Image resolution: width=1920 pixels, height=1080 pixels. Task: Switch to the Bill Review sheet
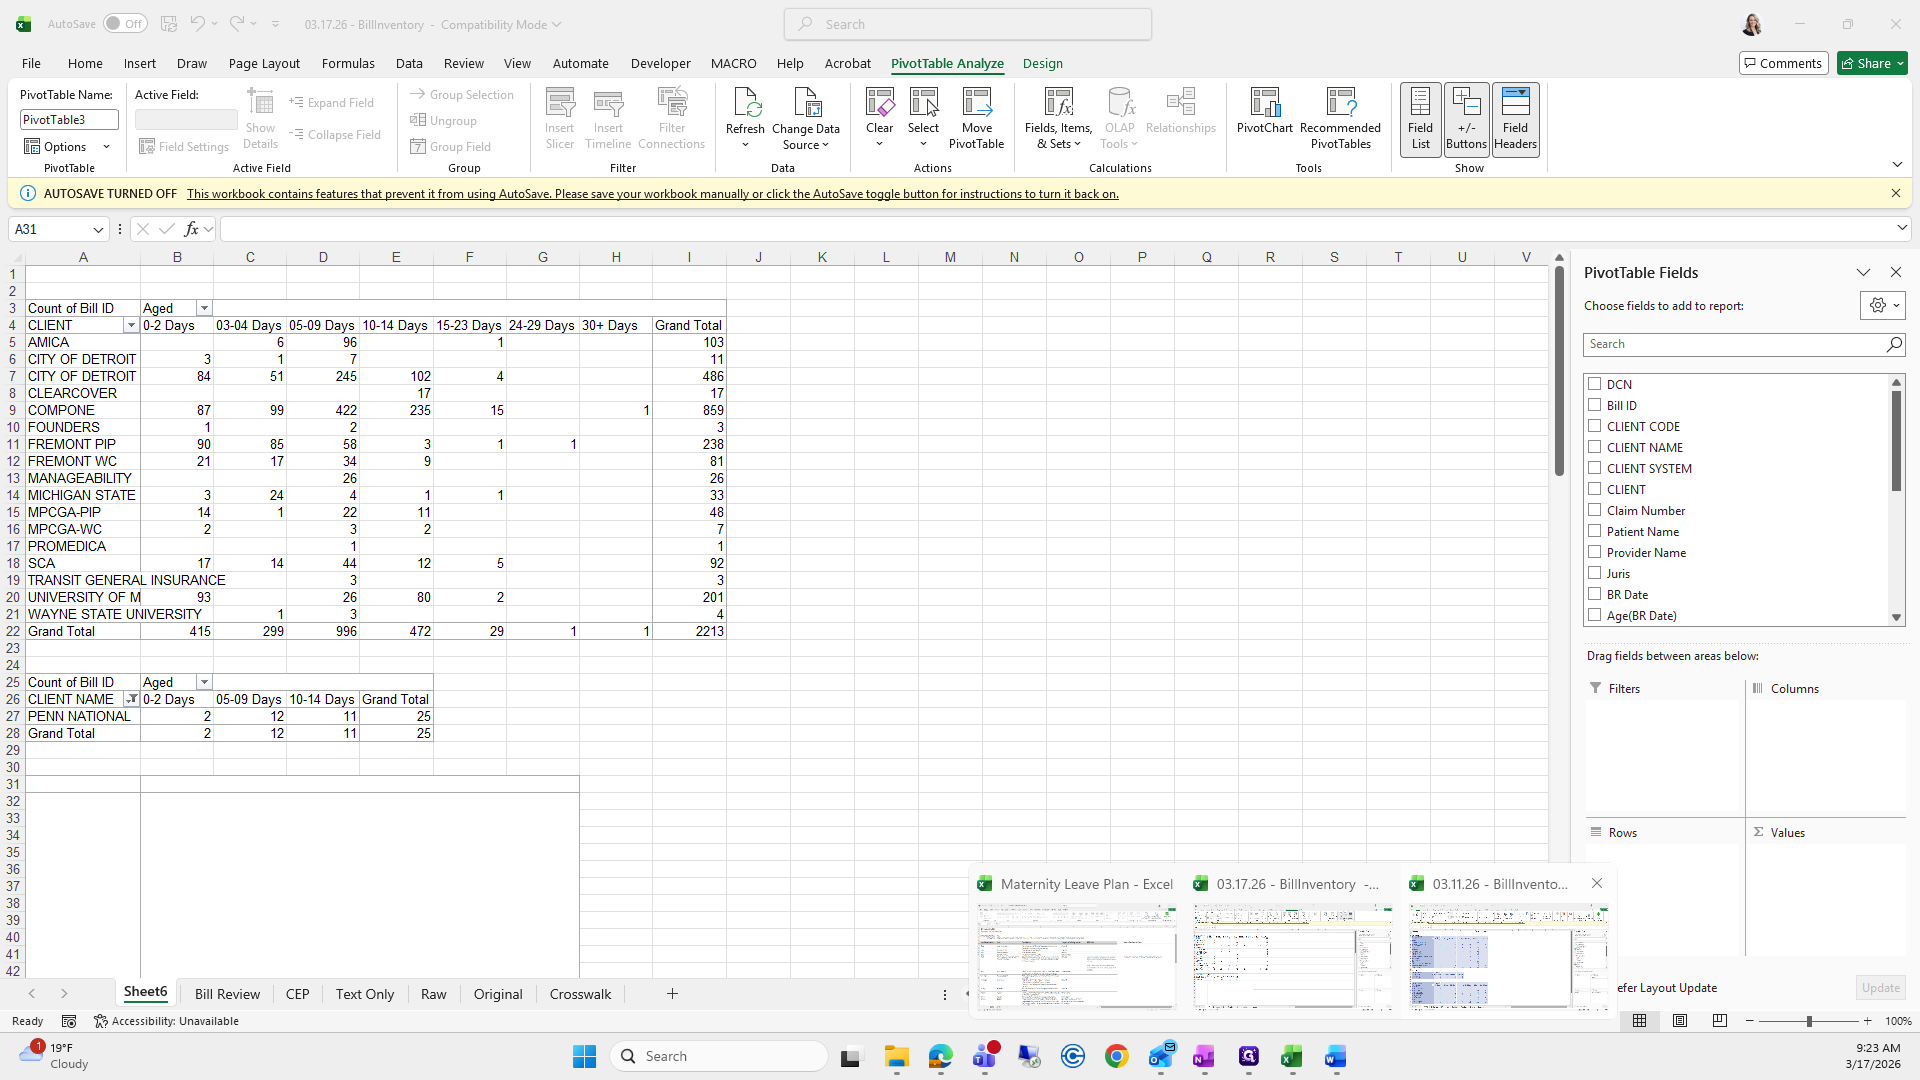tap(227, 994)
